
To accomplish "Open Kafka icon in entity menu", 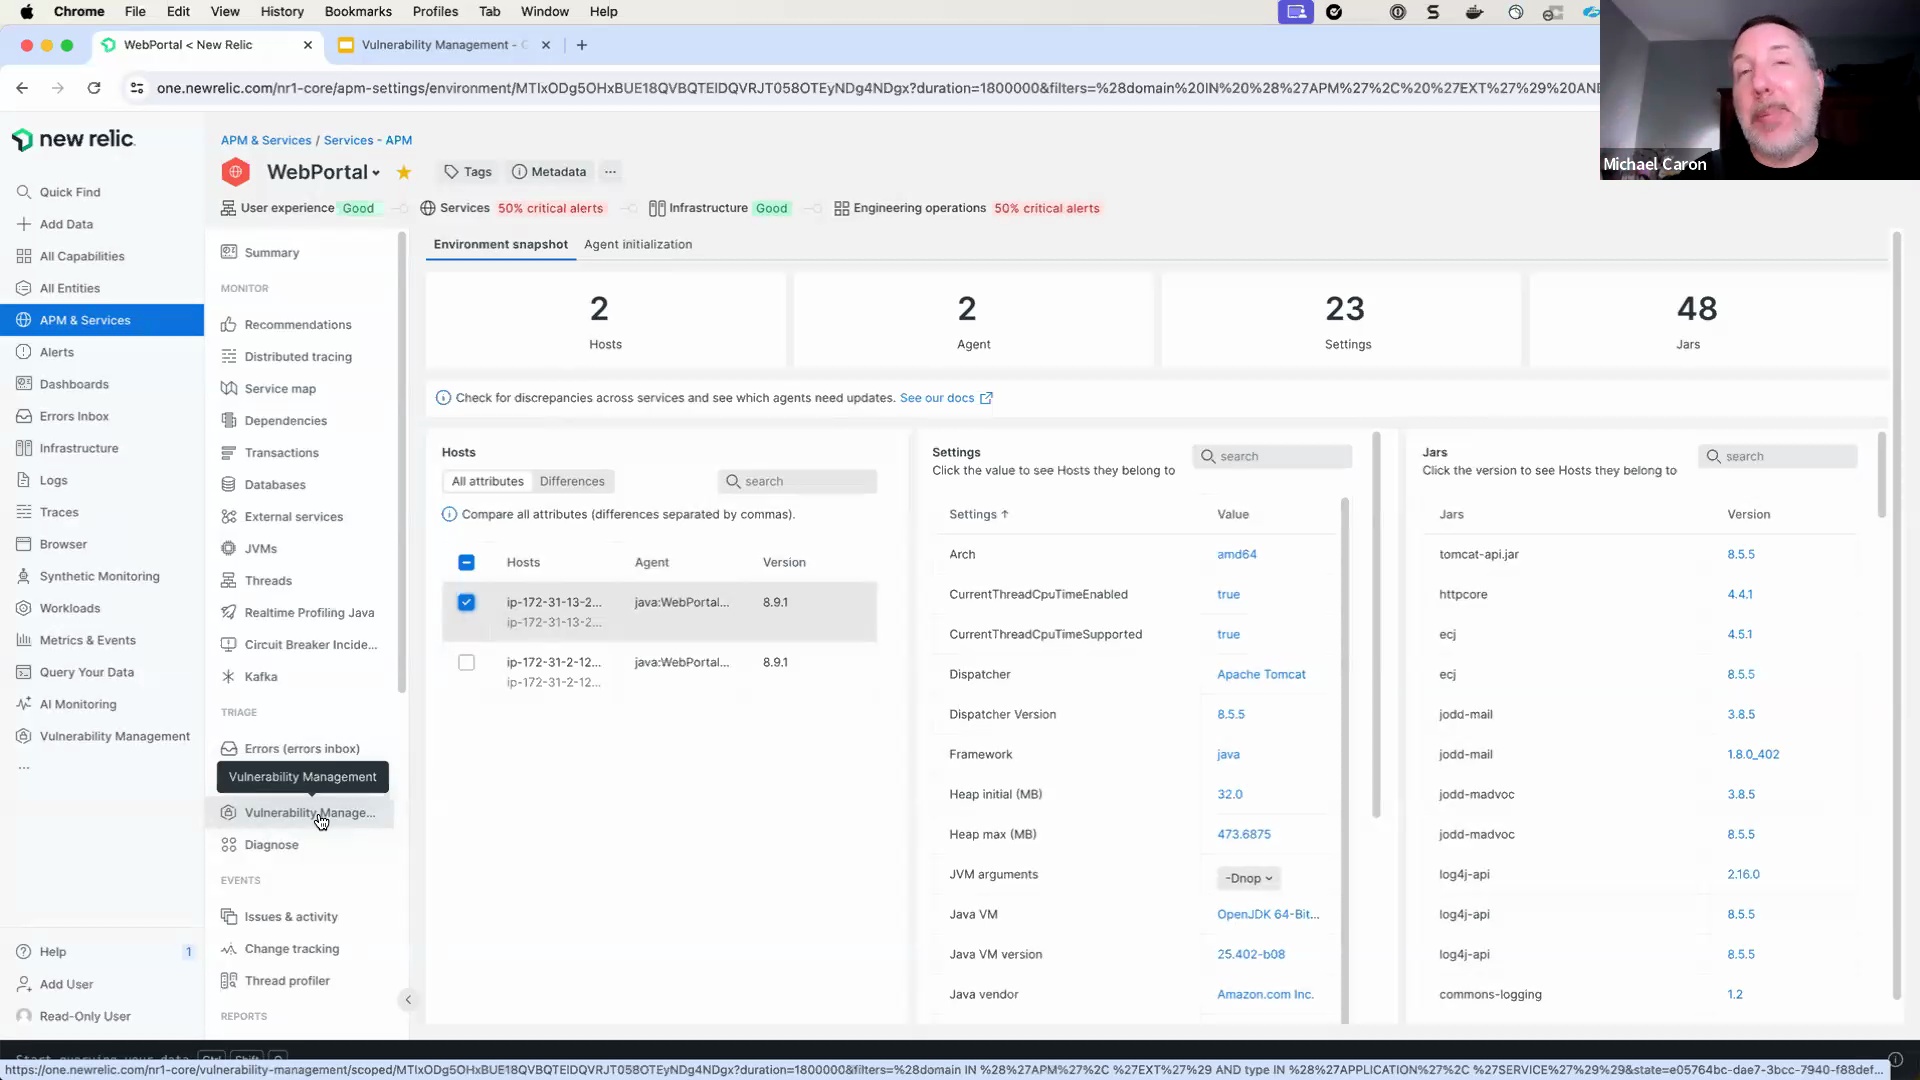I will coord(229,676).
